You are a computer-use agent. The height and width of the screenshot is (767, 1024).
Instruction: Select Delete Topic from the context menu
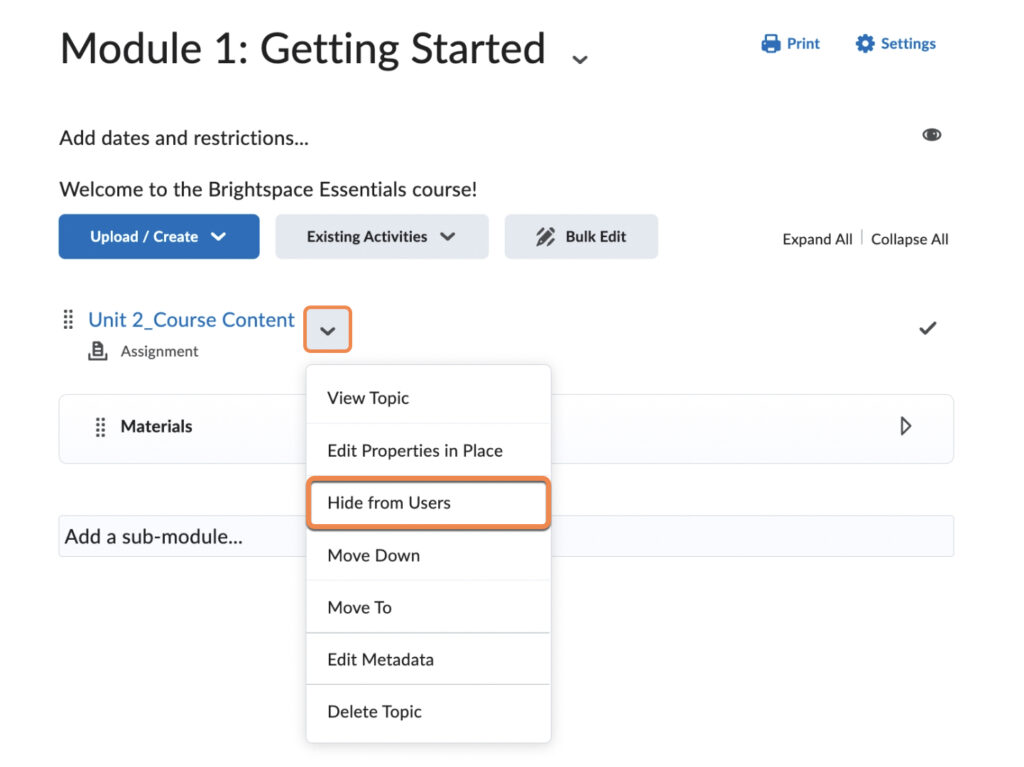pos(375,712)
